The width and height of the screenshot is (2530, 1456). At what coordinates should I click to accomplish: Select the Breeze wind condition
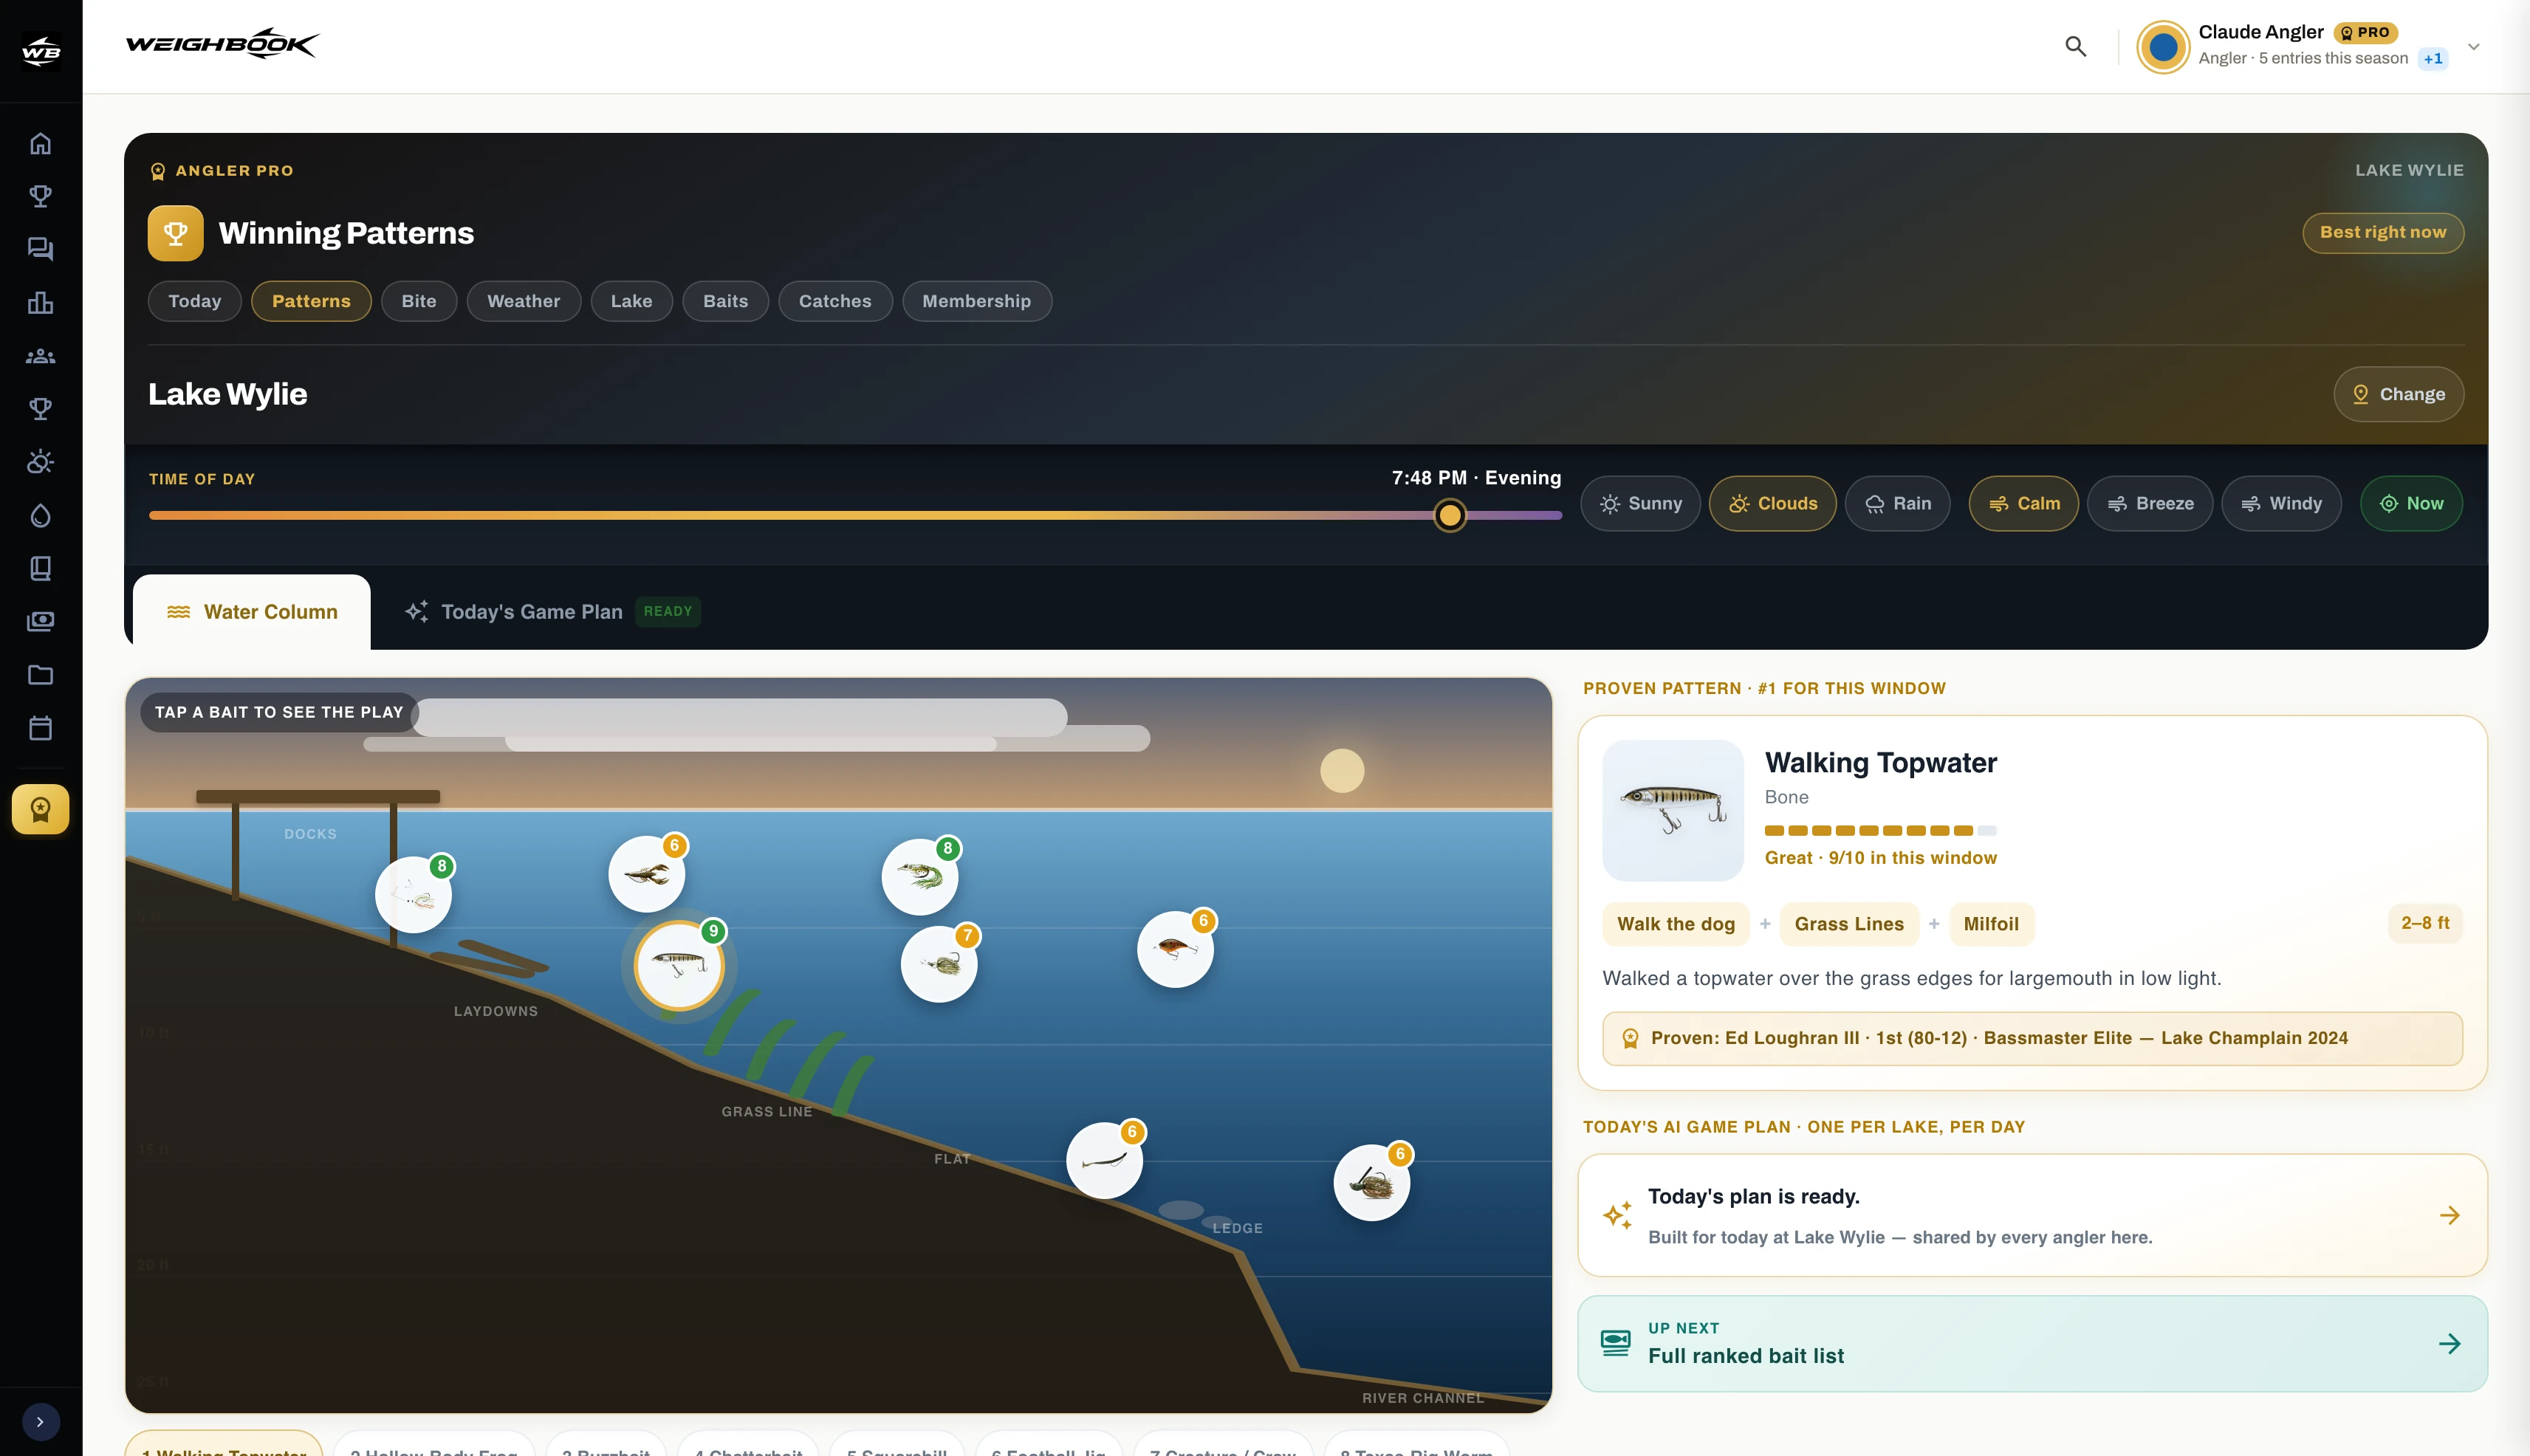point(2150,504)
